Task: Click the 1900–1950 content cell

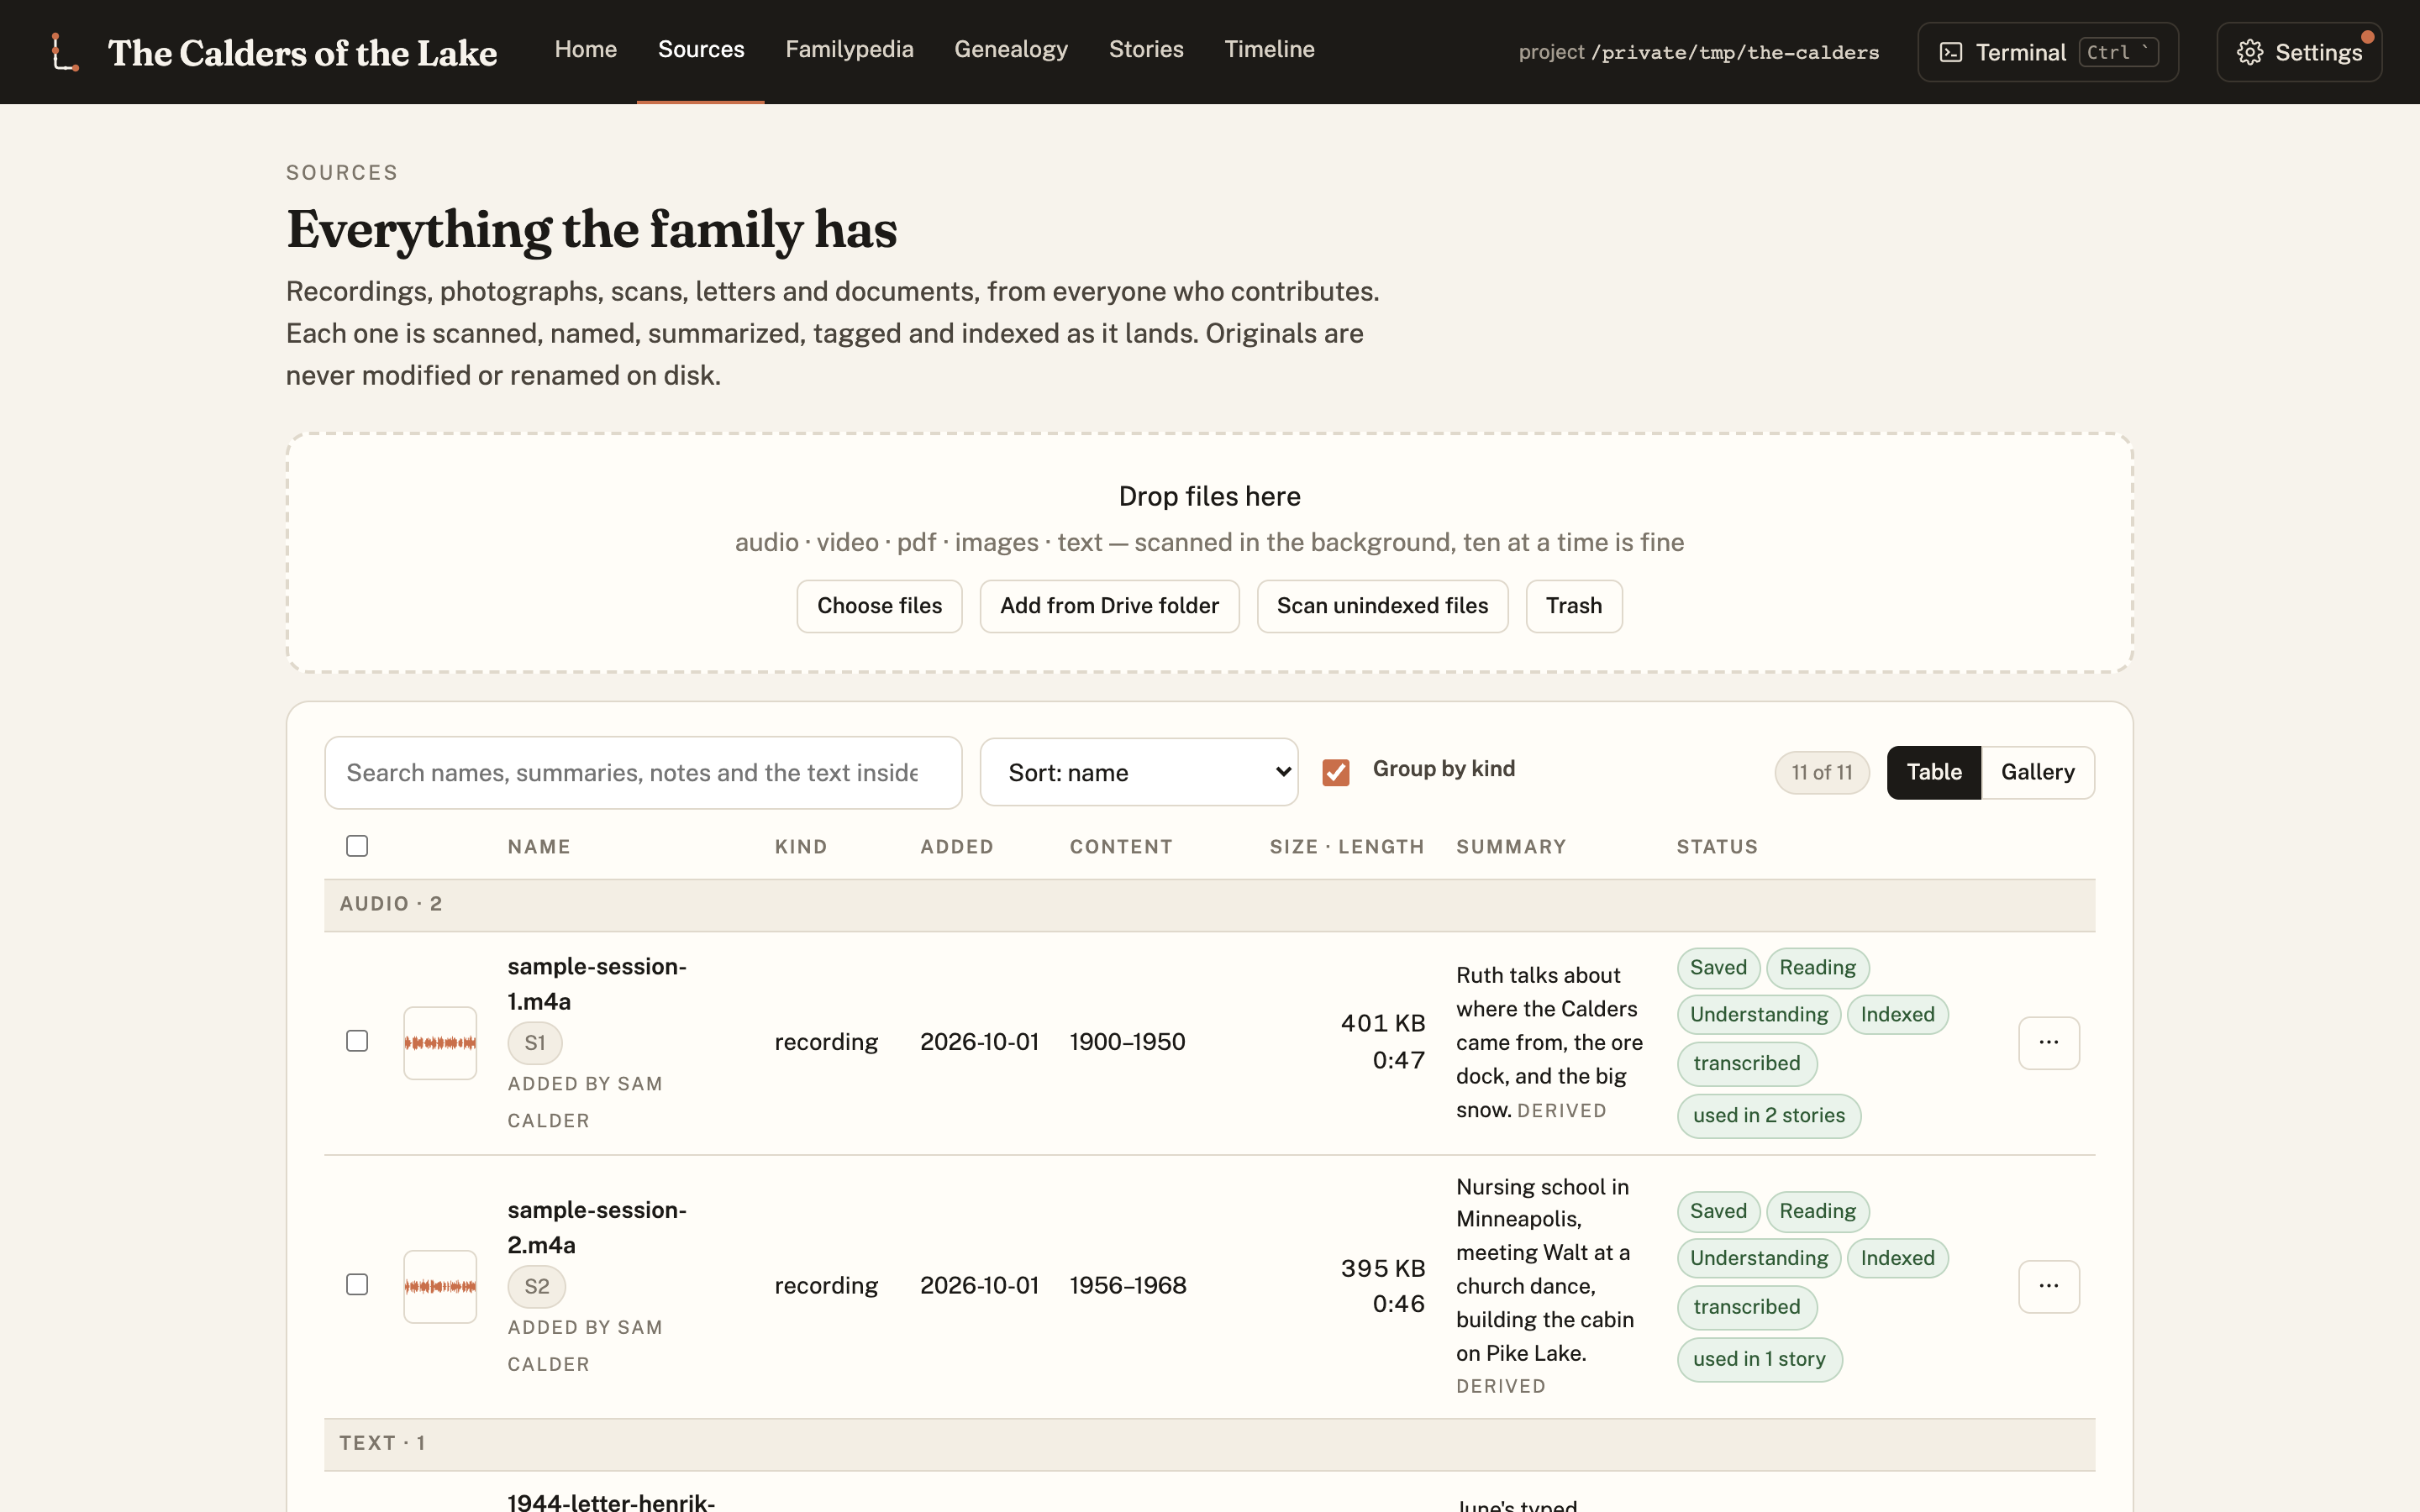Action: coord(1127,1042)
